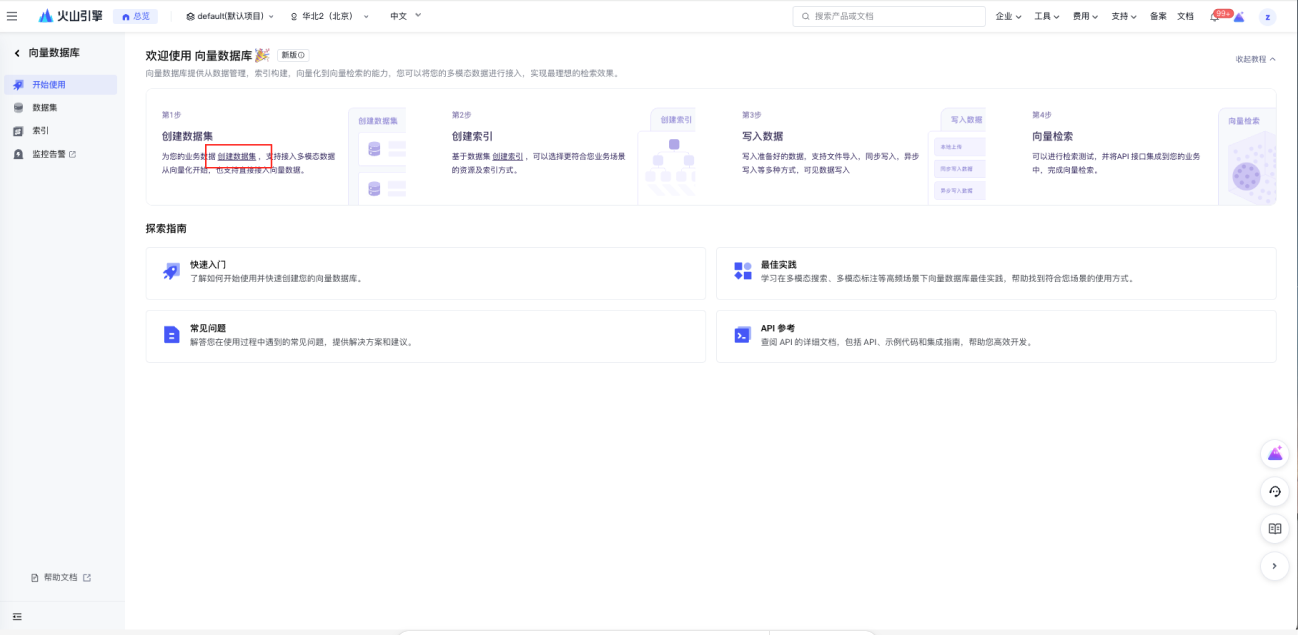Click the 总览 overview button

click(135, 17)
